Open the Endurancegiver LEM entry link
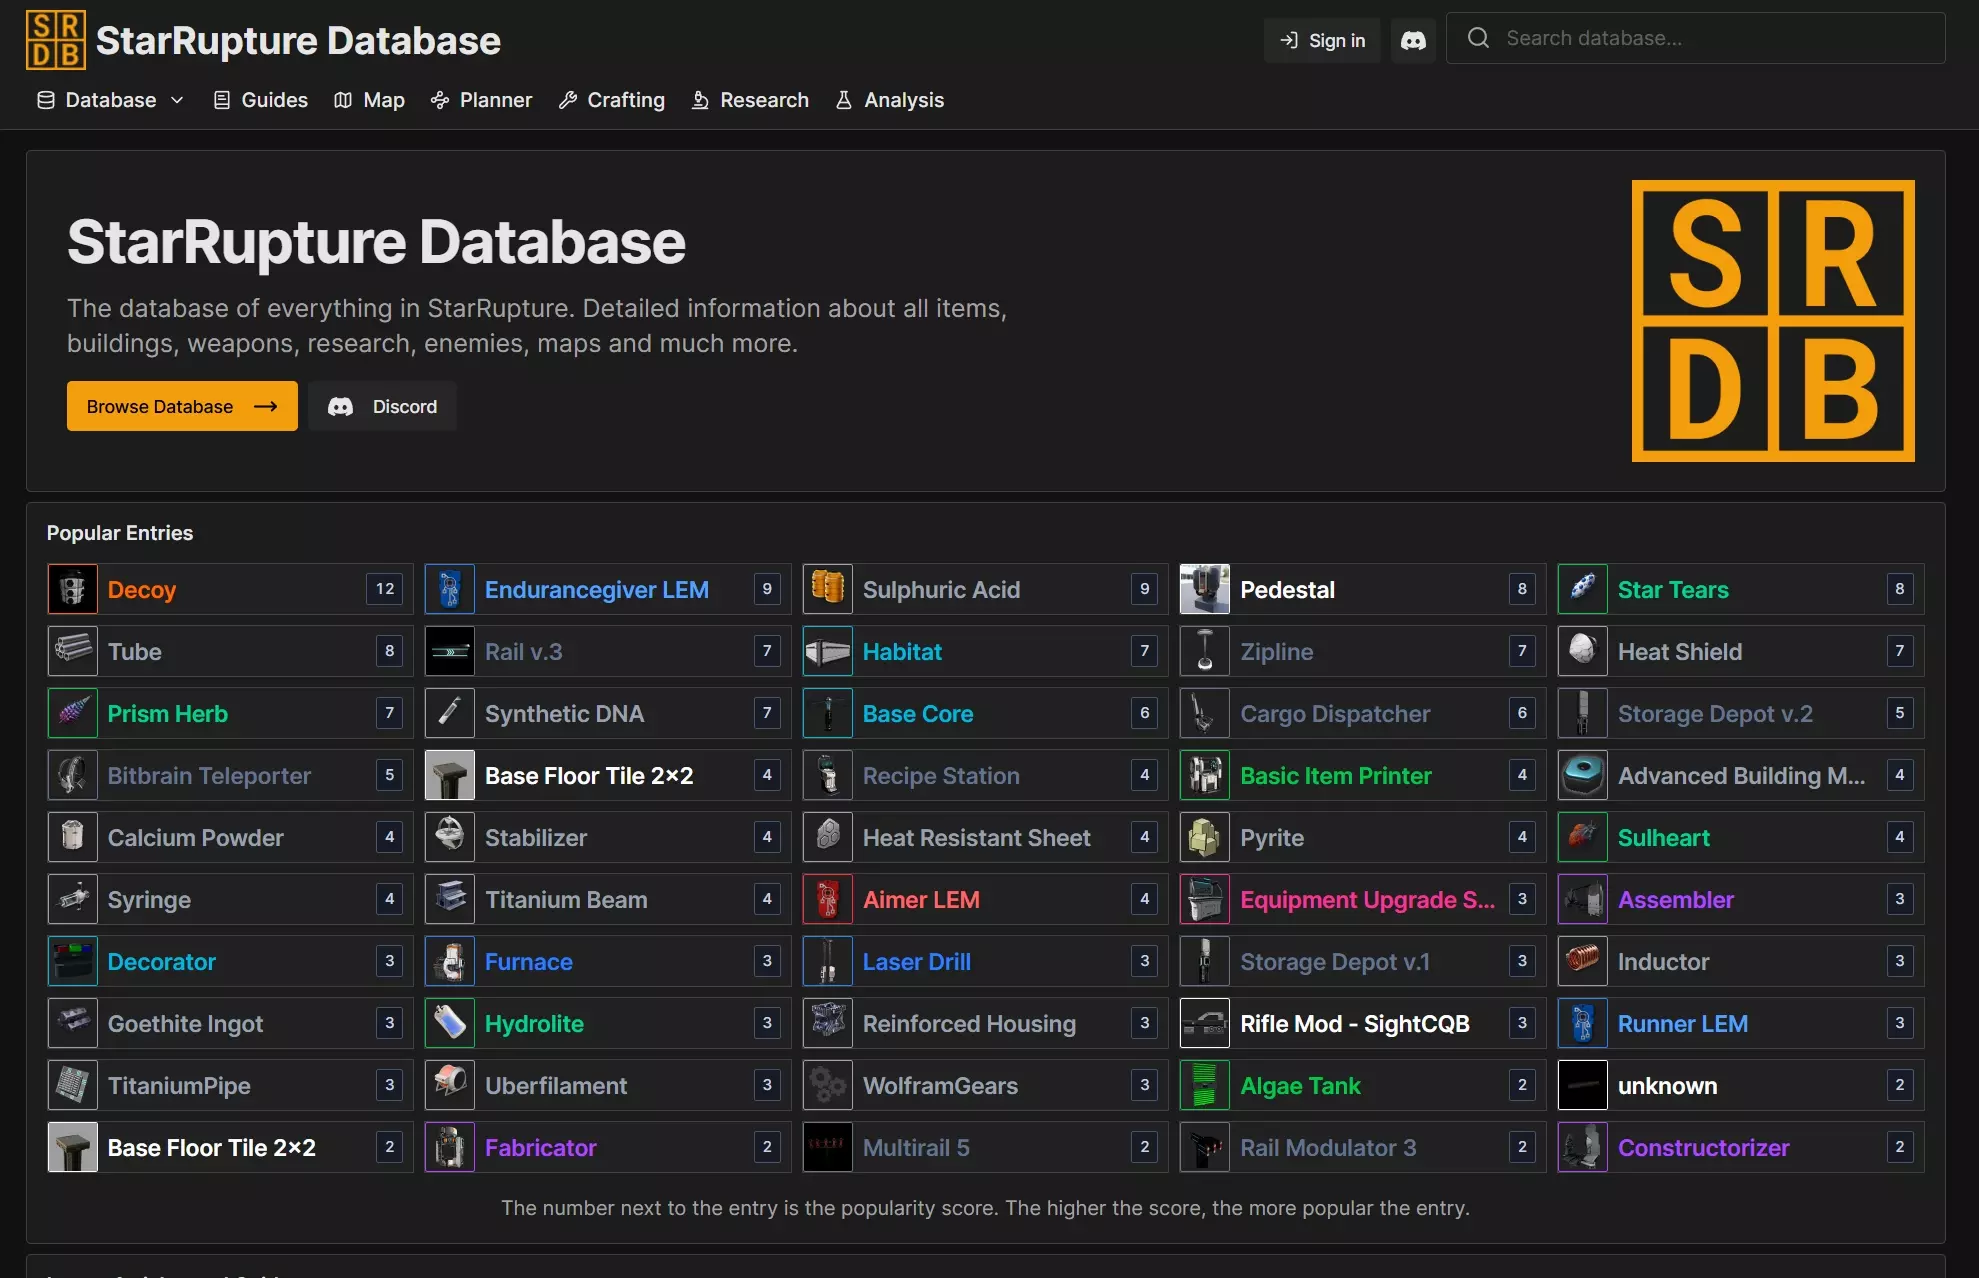The width and height of the screenshot is (1979, 1278). pyautogui.click(x=597, y=589)
